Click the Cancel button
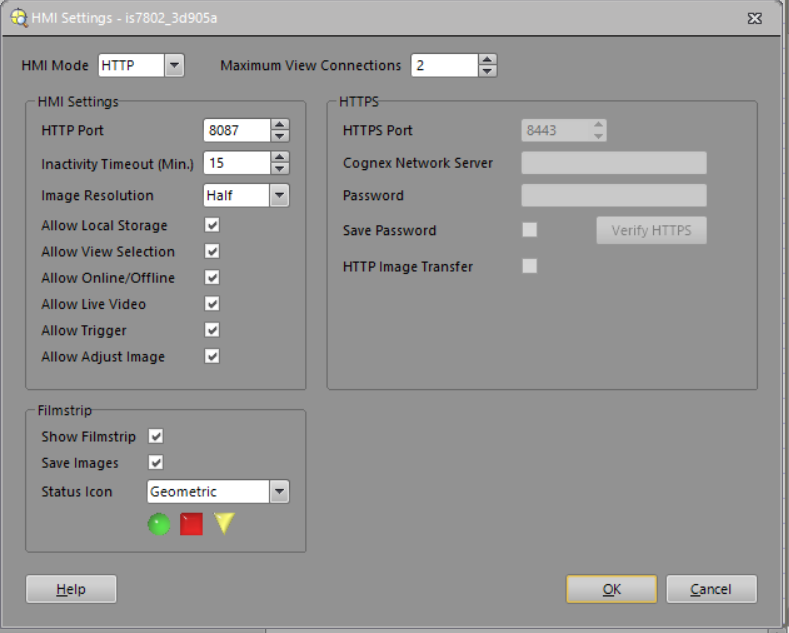This screenshot has height=633, width=789. tap(711, 589)
